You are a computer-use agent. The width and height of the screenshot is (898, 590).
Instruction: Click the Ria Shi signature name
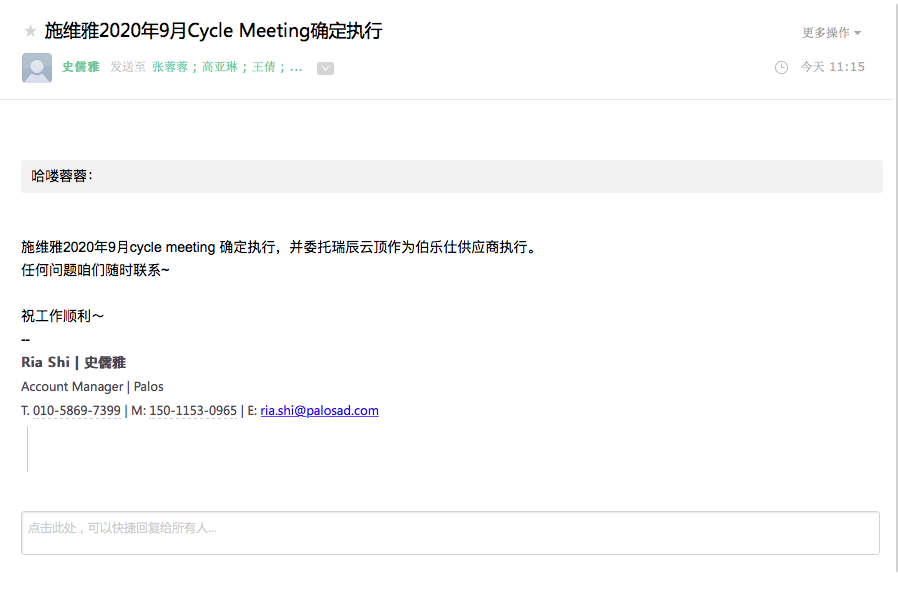click(73, 362)
